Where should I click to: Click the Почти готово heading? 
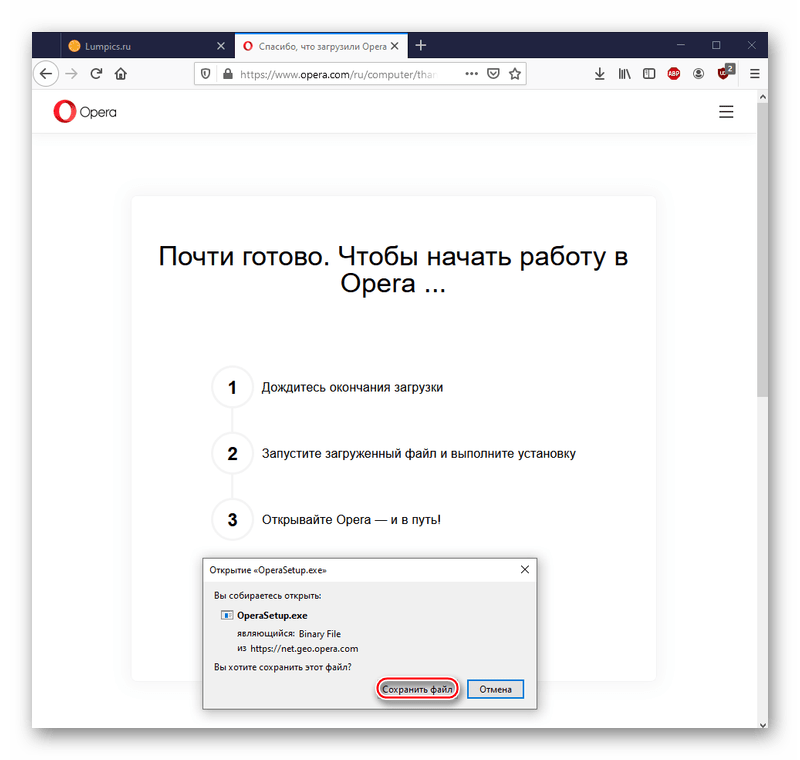393,269
